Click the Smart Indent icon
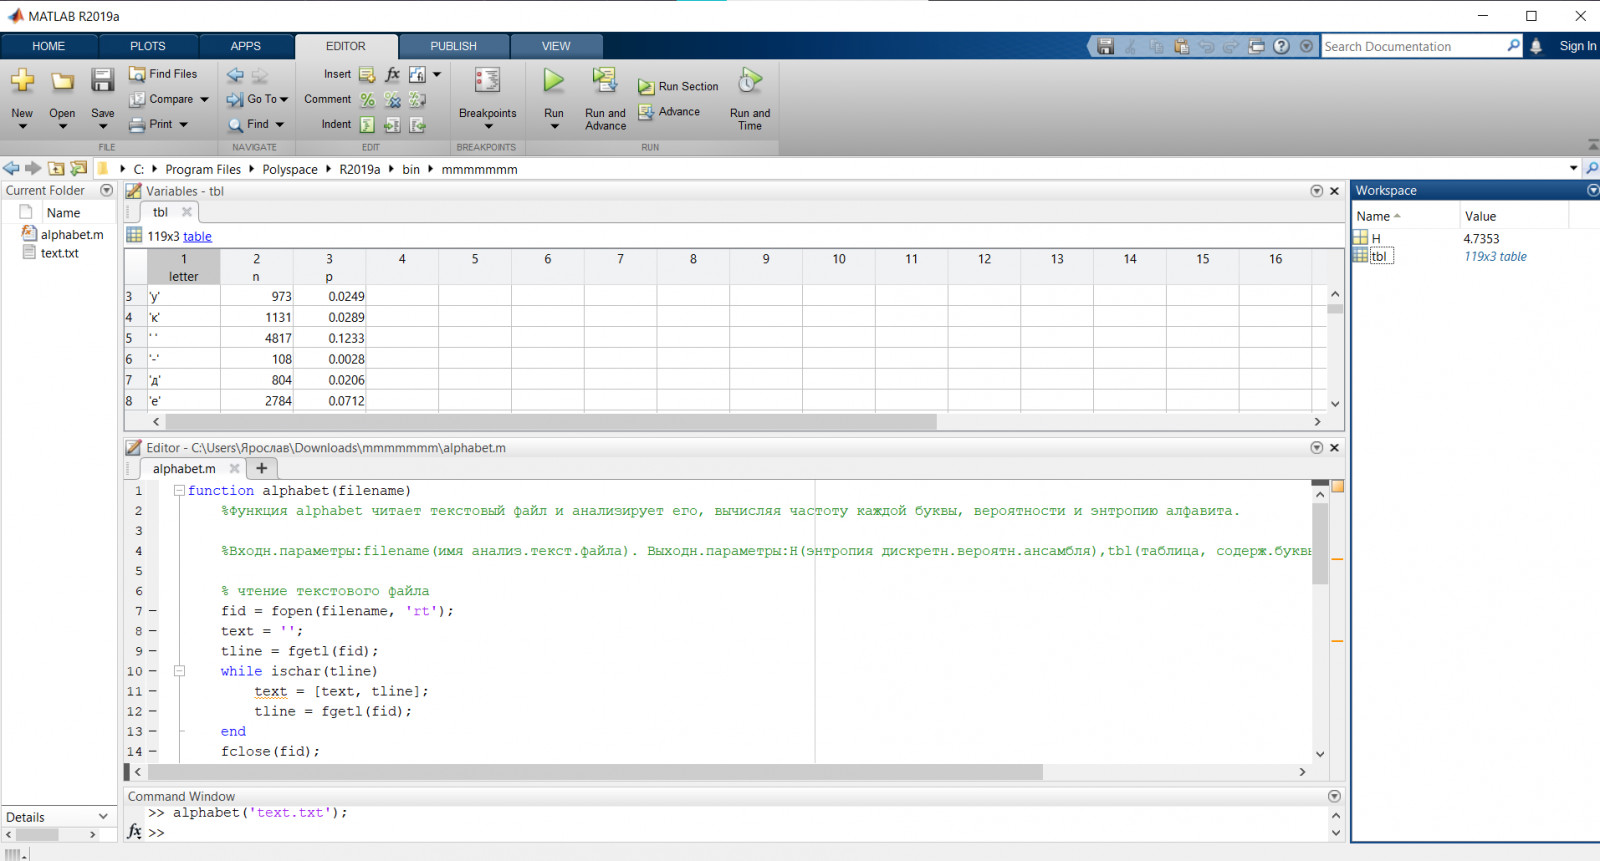The image size is (1600, 861). click(367, 125)
